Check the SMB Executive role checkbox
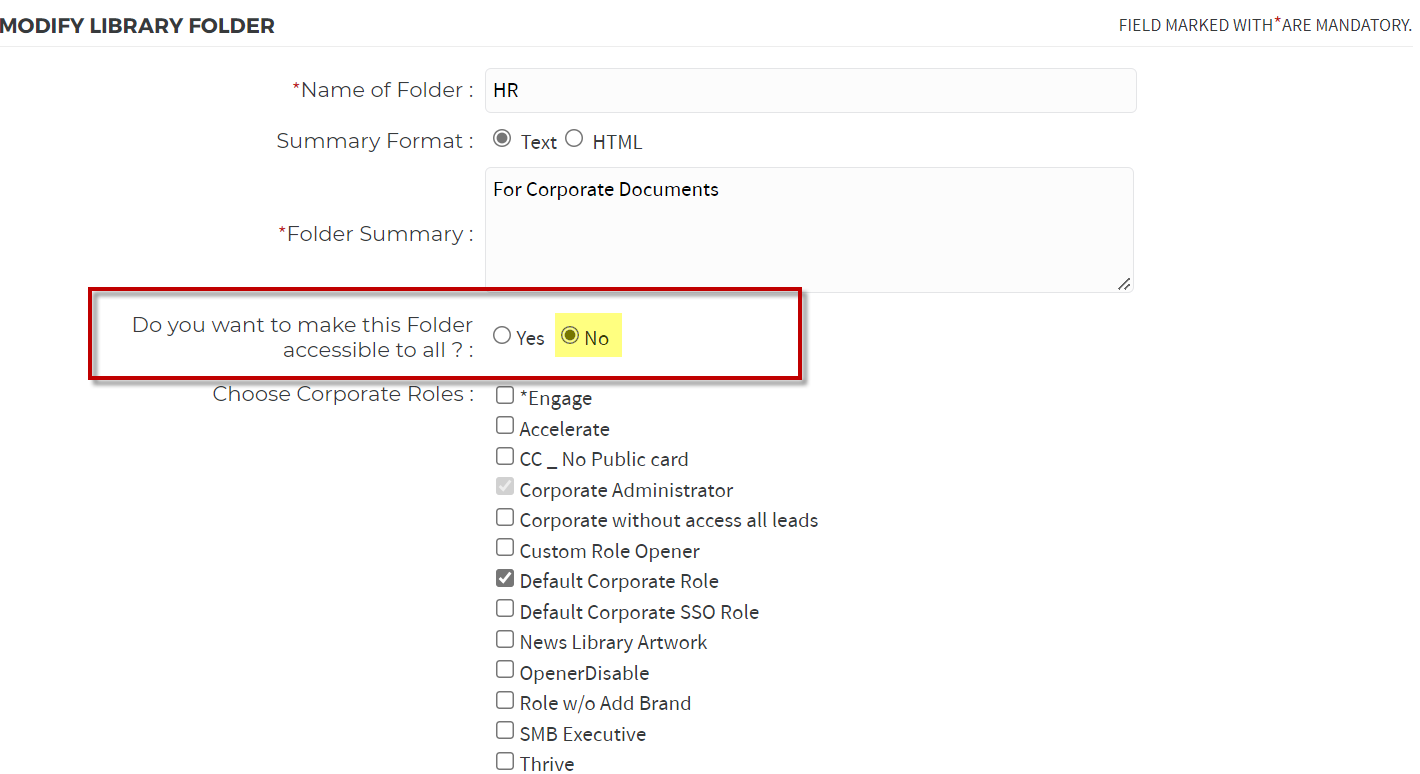Image resolution: width=1420 pixels, height=774 pixels. pos(505,731)
